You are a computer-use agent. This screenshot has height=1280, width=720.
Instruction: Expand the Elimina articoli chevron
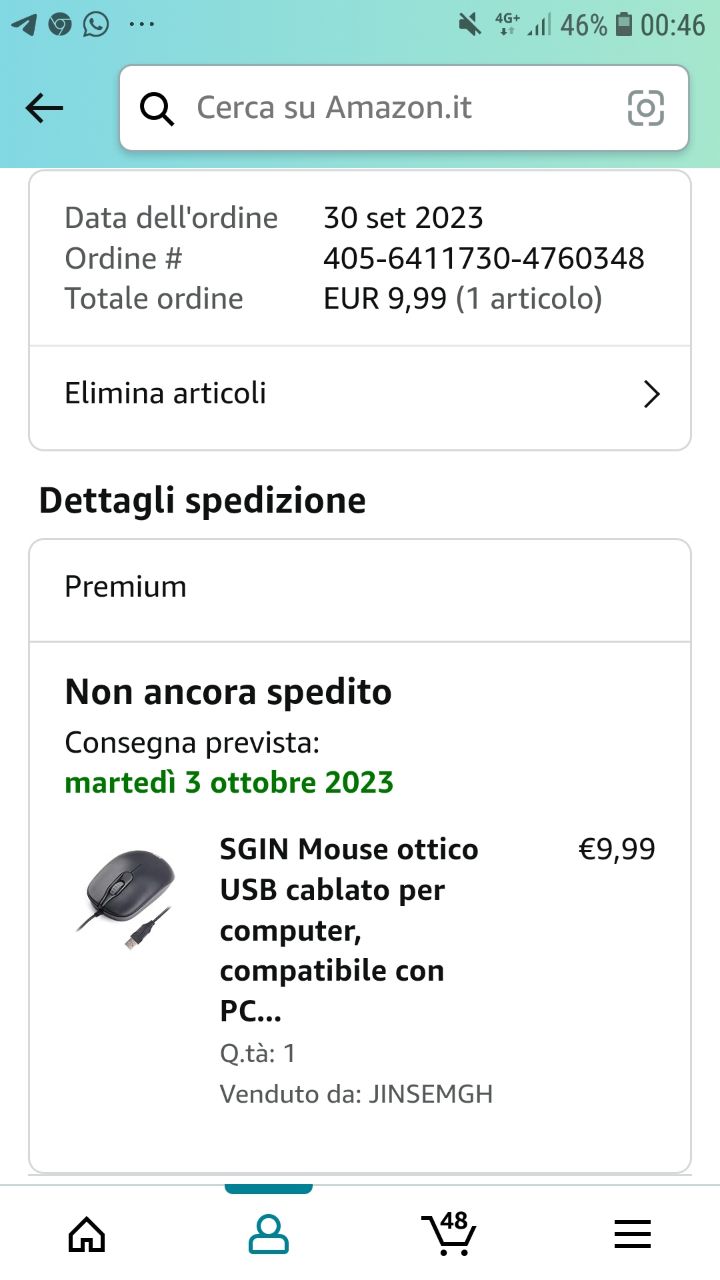coord(651,394)
